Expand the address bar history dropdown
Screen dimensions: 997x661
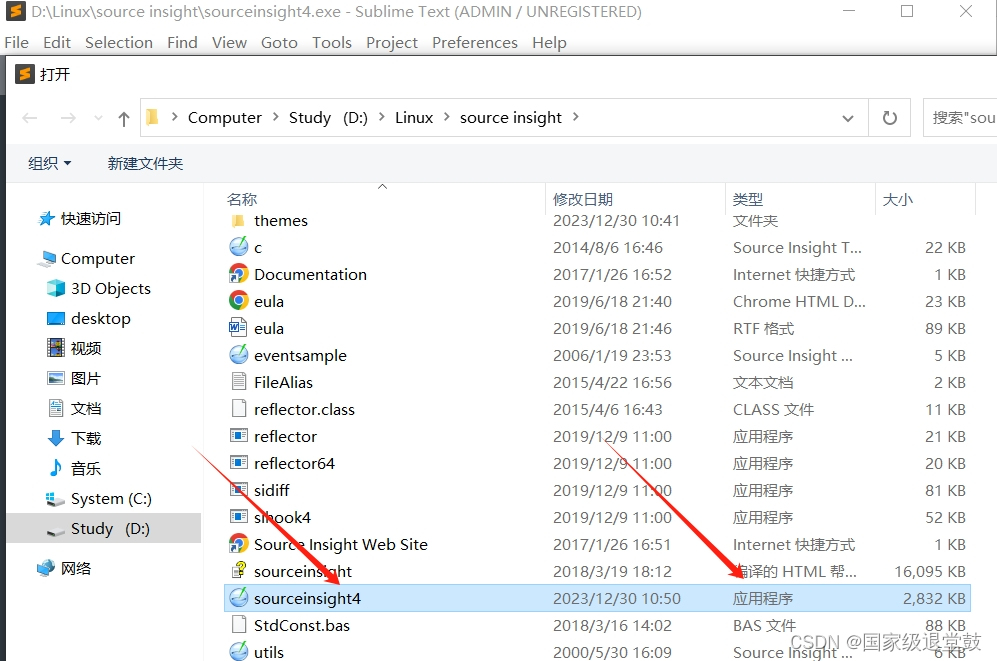tap(848, 118)
